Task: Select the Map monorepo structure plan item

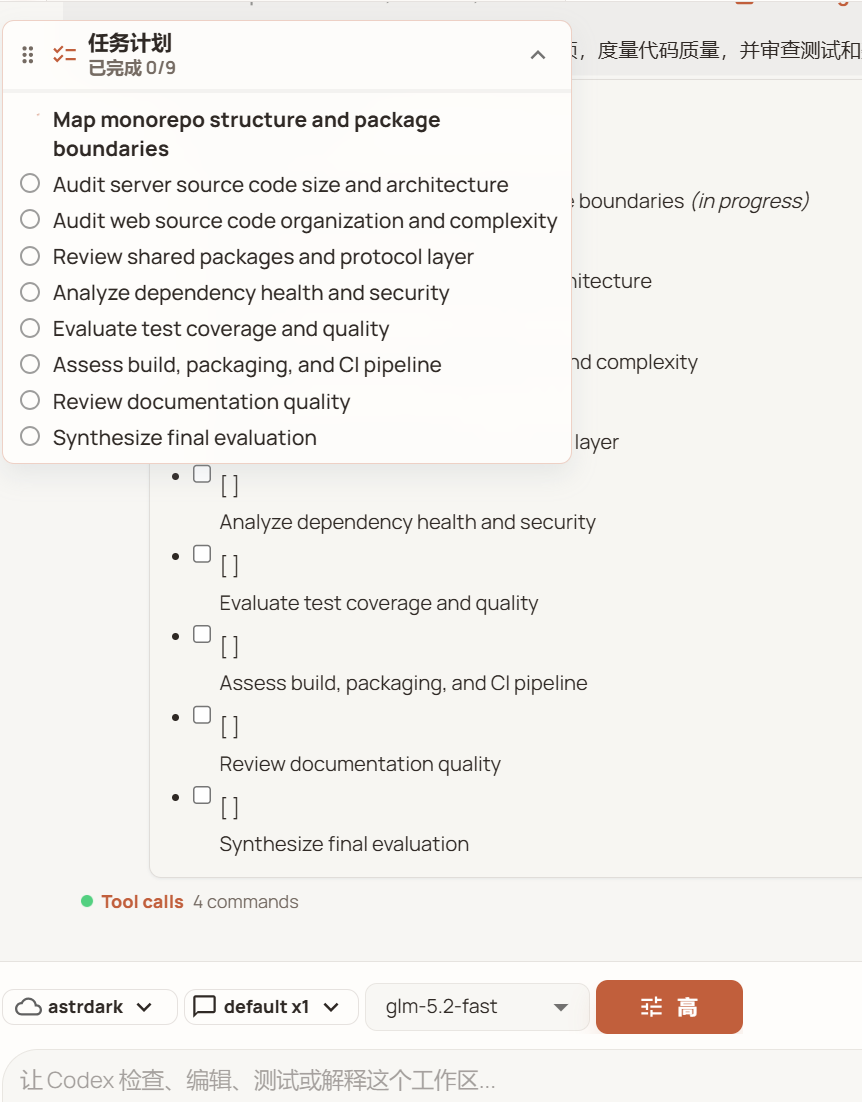Action: coord(247,134)
